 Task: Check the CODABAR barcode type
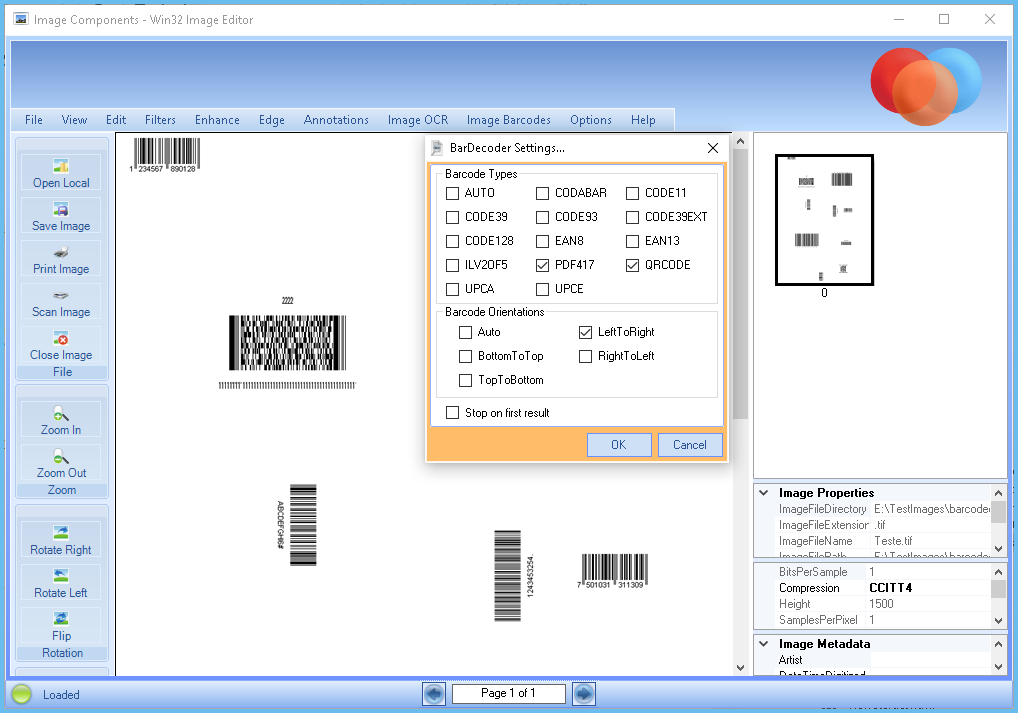pos(542,194)
